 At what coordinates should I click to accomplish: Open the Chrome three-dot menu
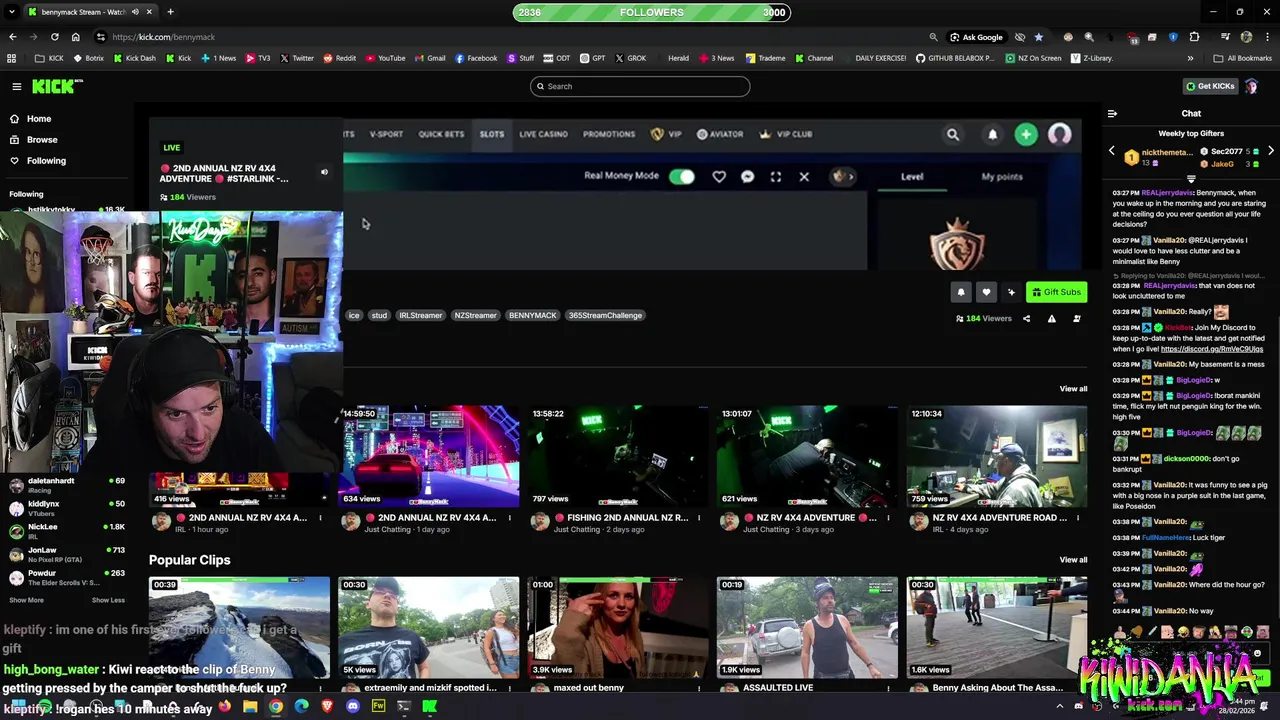click(1267, 37)
